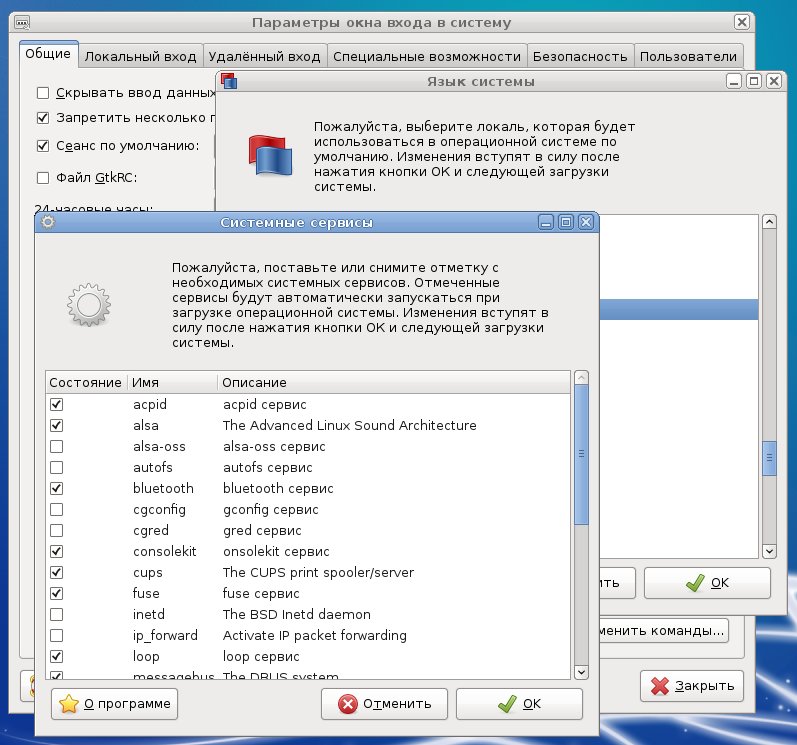Image resolution: width=797 pixels, height=745 pixels.
Task: Uncheck the fuse service checkbox
Action: tap(56, 593)
